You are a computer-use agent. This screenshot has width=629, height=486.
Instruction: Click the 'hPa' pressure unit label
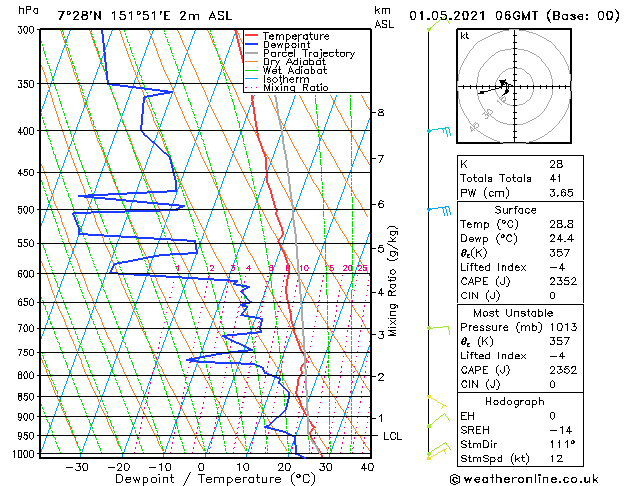point(28,10)
